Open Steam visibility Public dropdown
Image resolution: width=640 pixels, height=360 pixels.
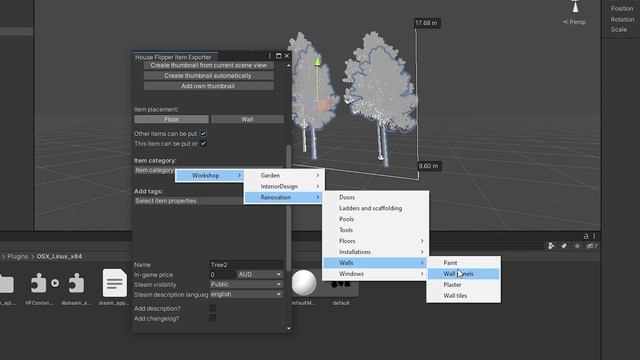pos(246,284)
